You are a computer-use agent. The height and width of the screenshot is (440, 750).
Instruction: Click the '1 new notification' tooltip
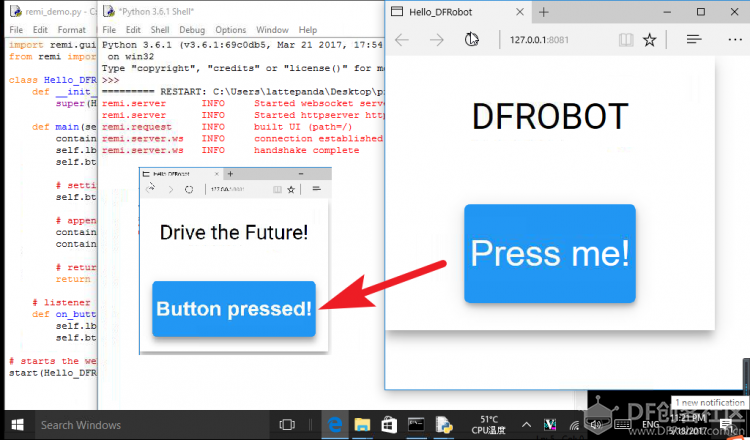(x=710, y=403)
